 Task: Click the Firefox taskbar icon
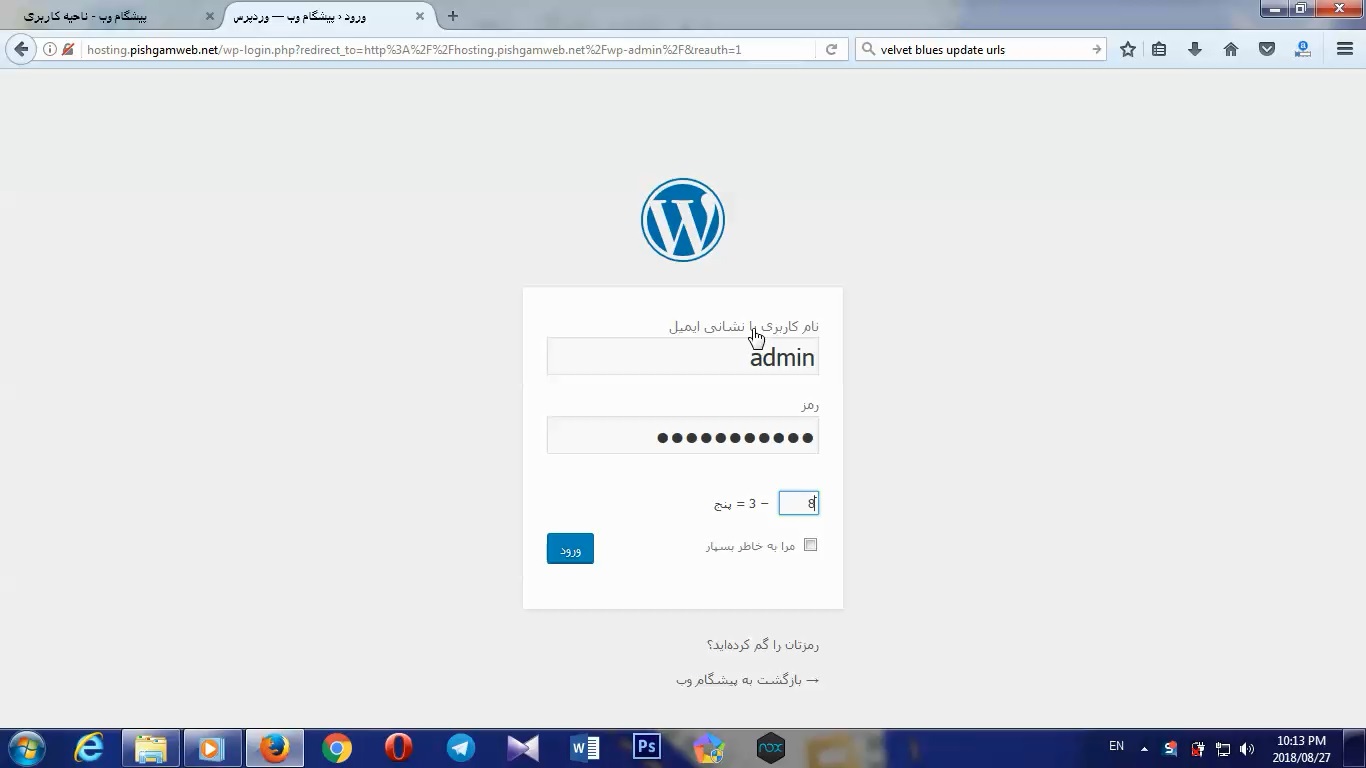[x=274, y=748]
